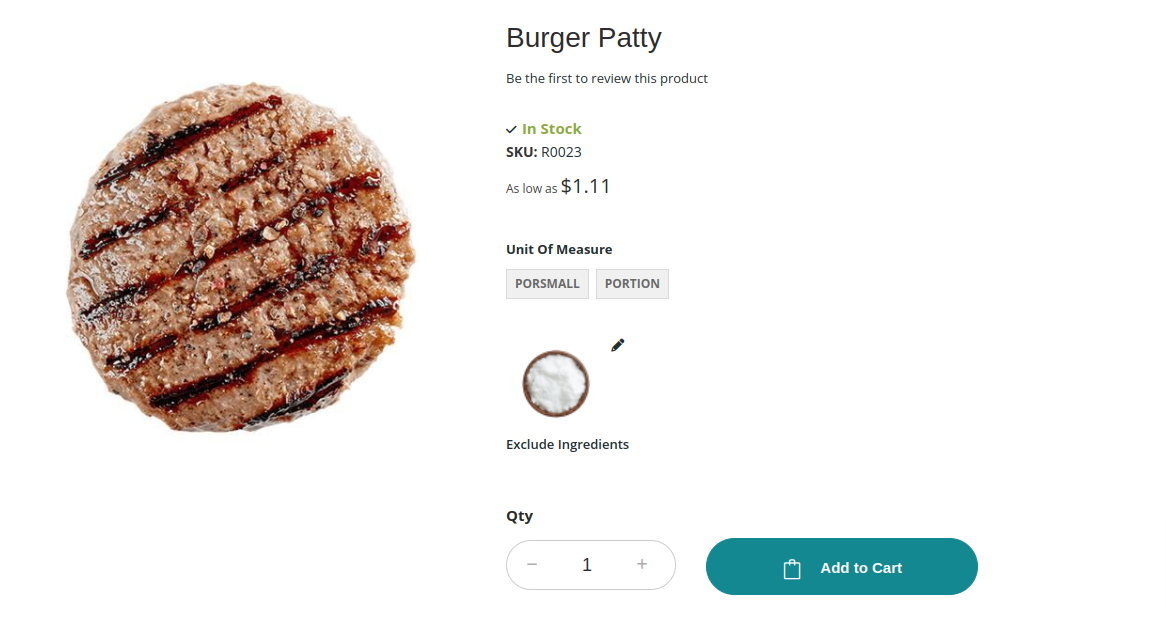This screenshot has height=627, width=1166.
Task: Decrease quantity with the minus button
Action: (x=532, y=565)
